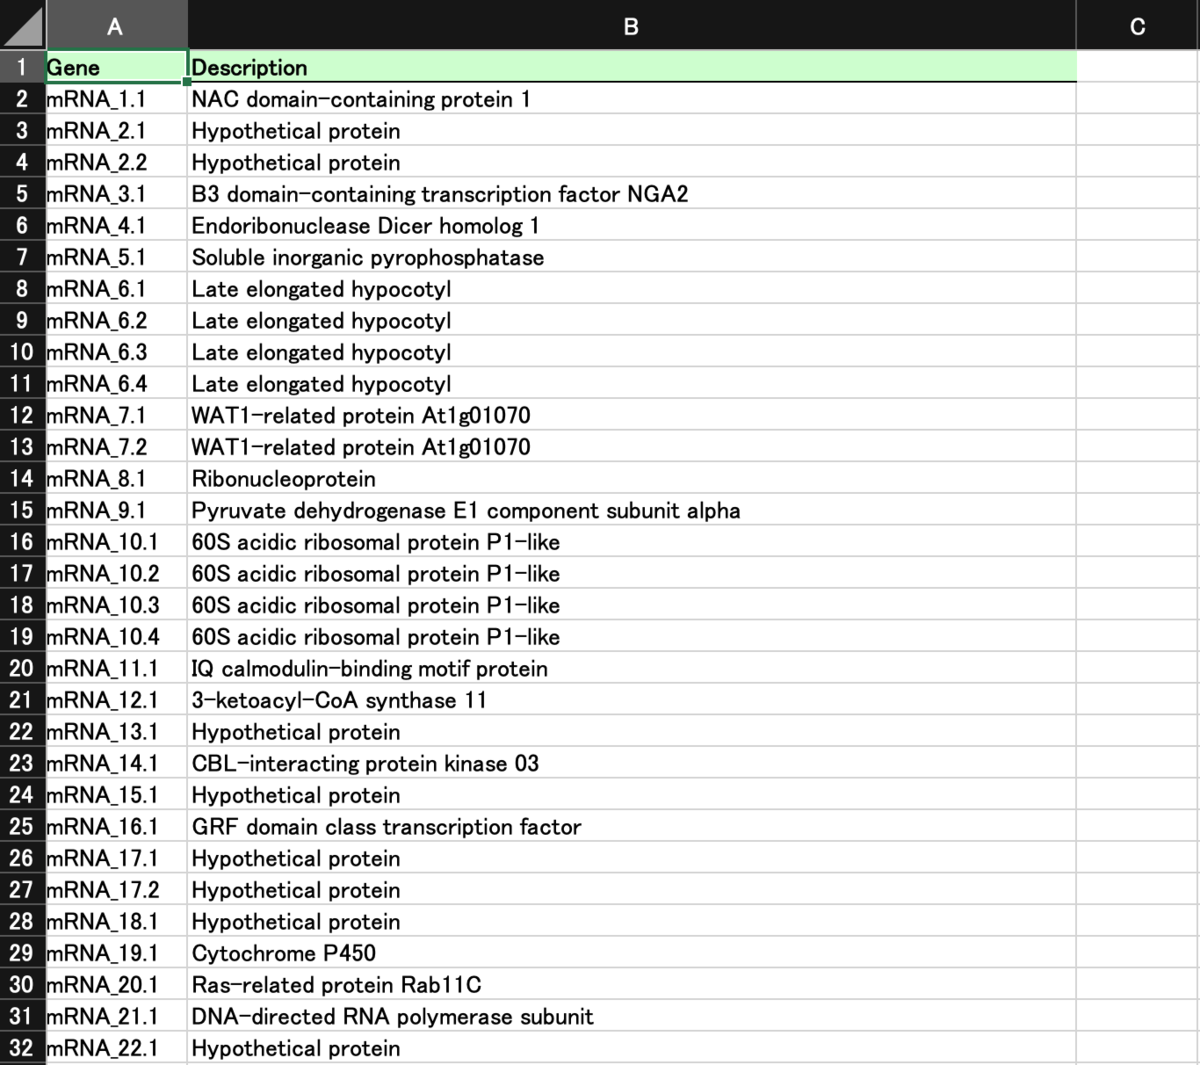Click cell mRNA_6.1
Screen dimensions: 1200x1065
[116, 289]
